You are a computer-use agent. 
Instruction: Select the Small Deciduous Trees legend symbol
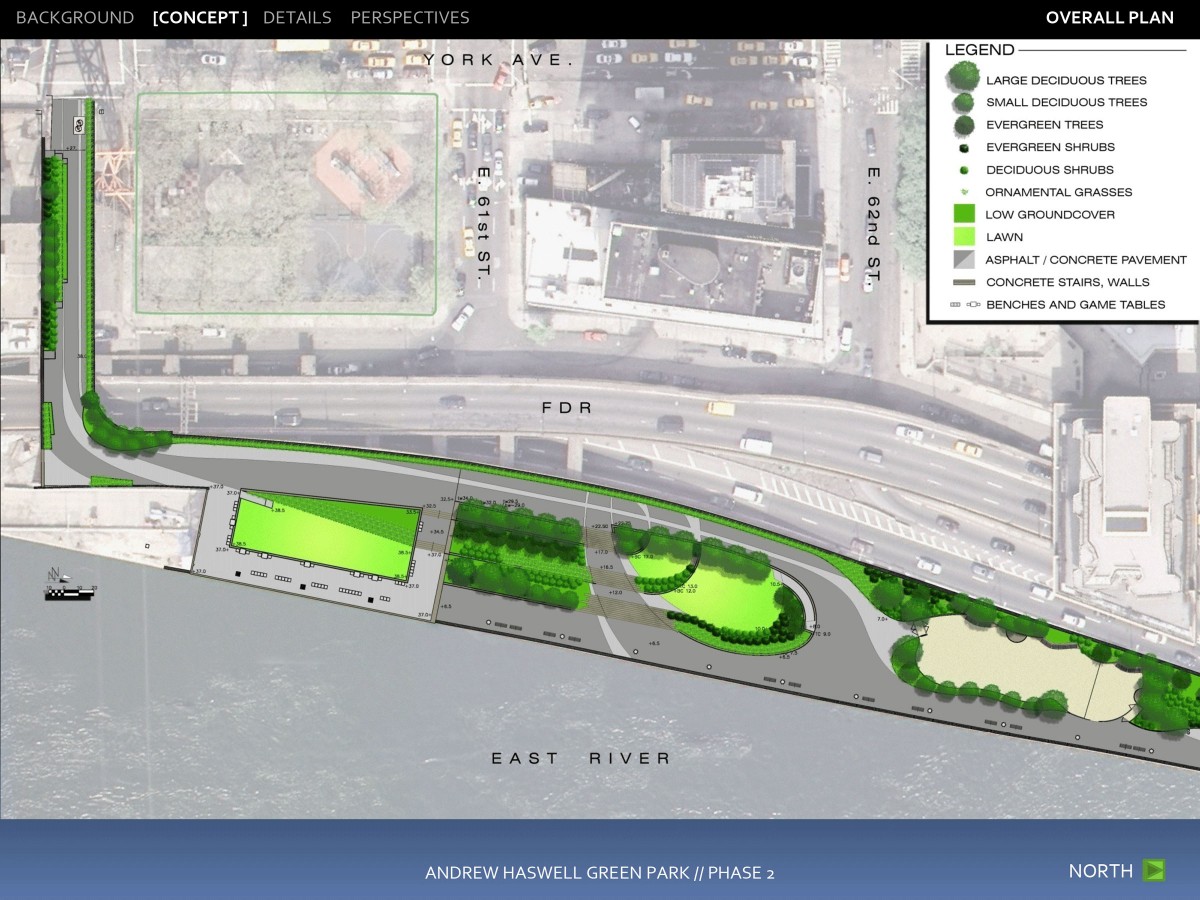coord(963,102)
